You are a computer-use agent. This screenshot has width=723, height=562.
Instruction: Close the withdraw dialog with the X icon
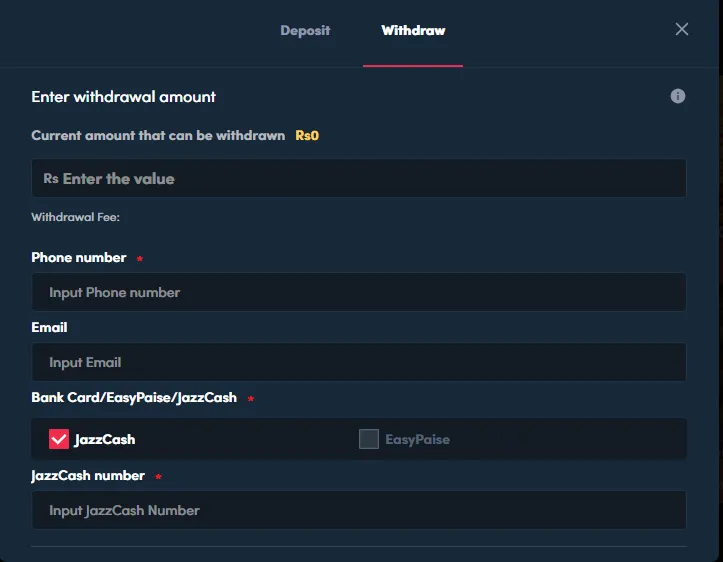(x=682, y=30)
